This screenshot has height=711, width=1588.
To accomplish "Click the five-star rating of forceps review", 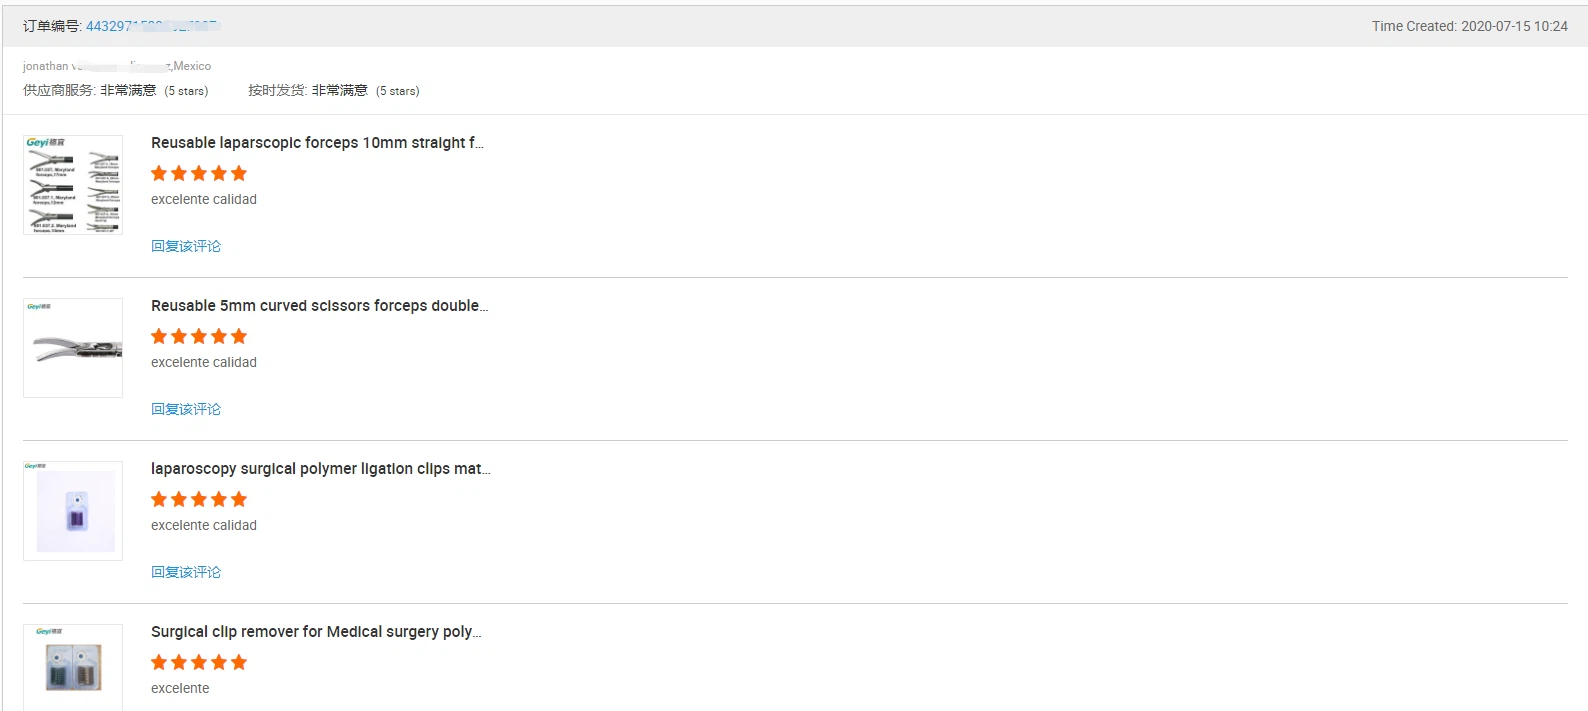I will [x=199, y=173].
